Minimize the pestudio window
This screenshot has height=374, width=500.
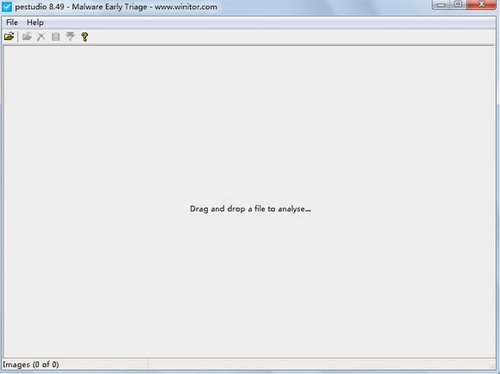point(441,5)
